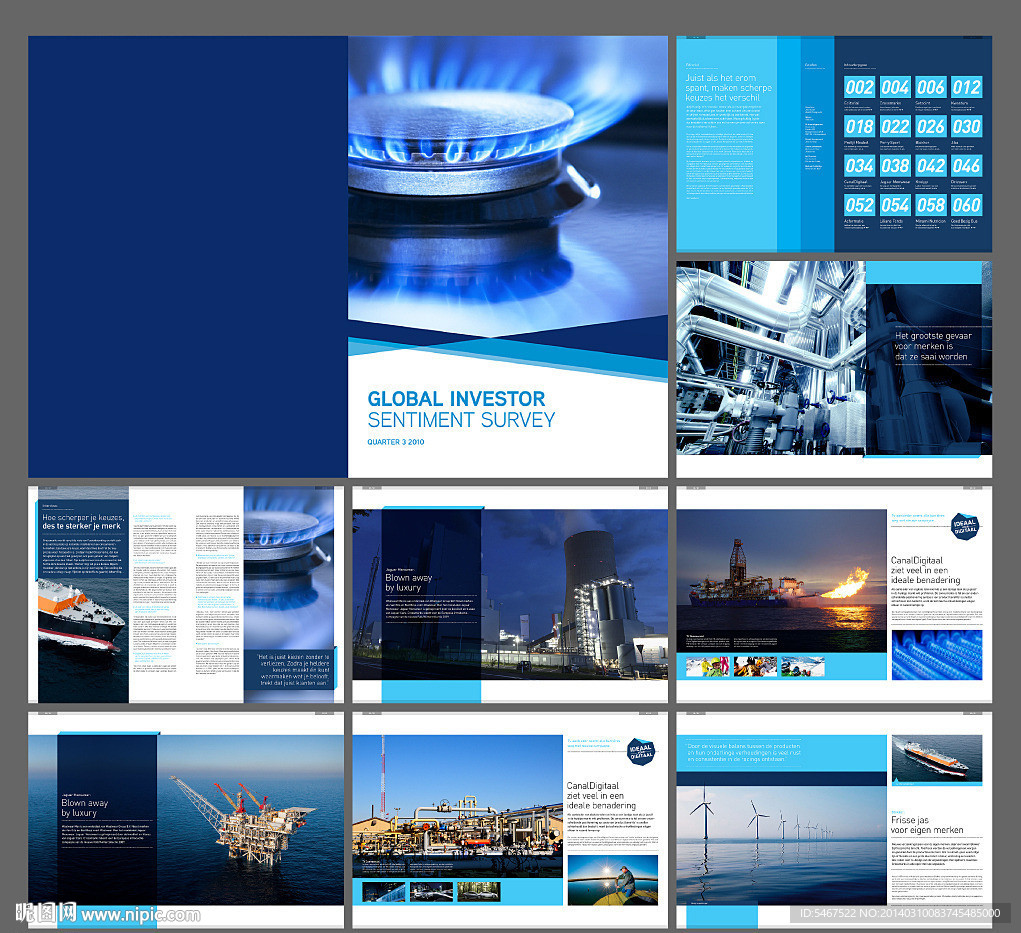Click the 'Het grootste gevaar voor merken' quote
This screenshot has width=1021, height=933.
[932, 346]
